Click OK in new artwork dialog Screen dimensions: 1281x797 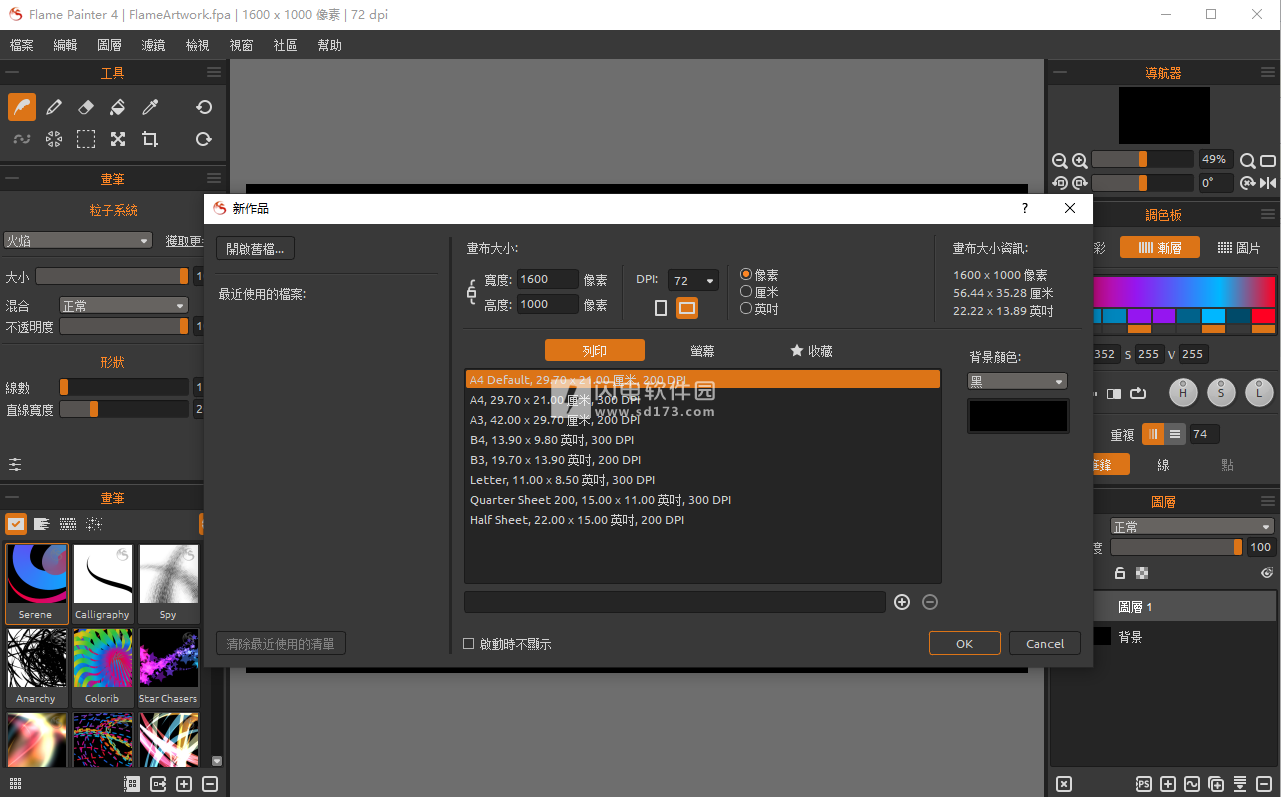coord(964,643)
